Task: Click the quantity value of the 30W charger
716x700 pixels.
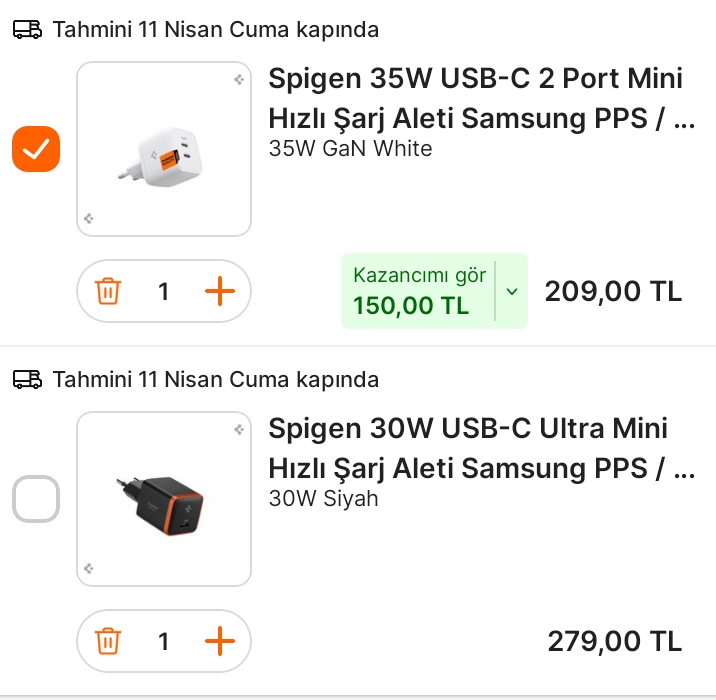Action: click(164, 641)
